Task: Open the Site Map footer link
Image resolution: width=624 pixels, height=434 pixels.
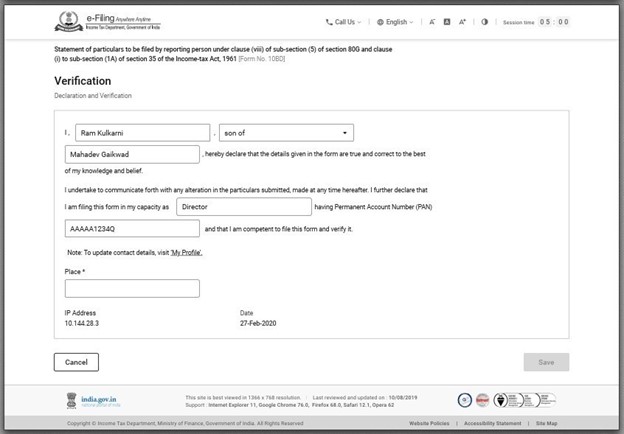Action: 546,424
